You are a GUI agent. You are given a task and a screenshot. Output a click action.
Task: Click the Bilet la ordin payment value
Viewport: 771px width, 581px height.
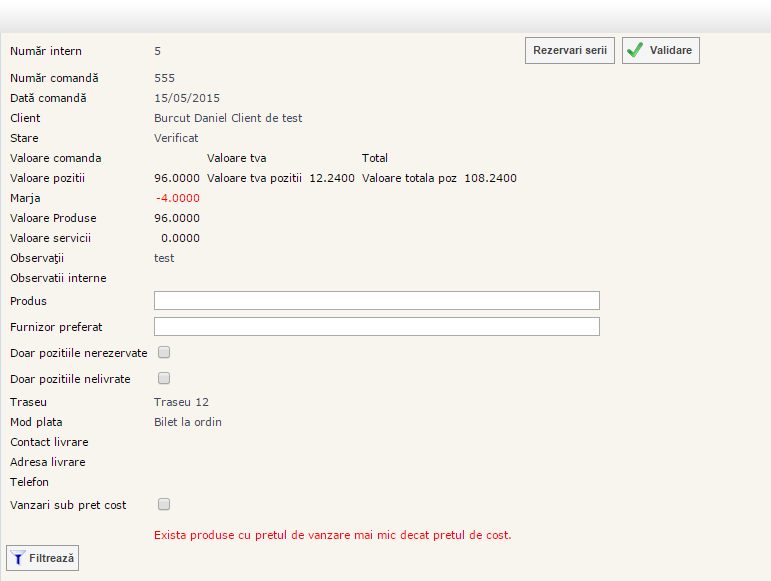coord(188,422)
